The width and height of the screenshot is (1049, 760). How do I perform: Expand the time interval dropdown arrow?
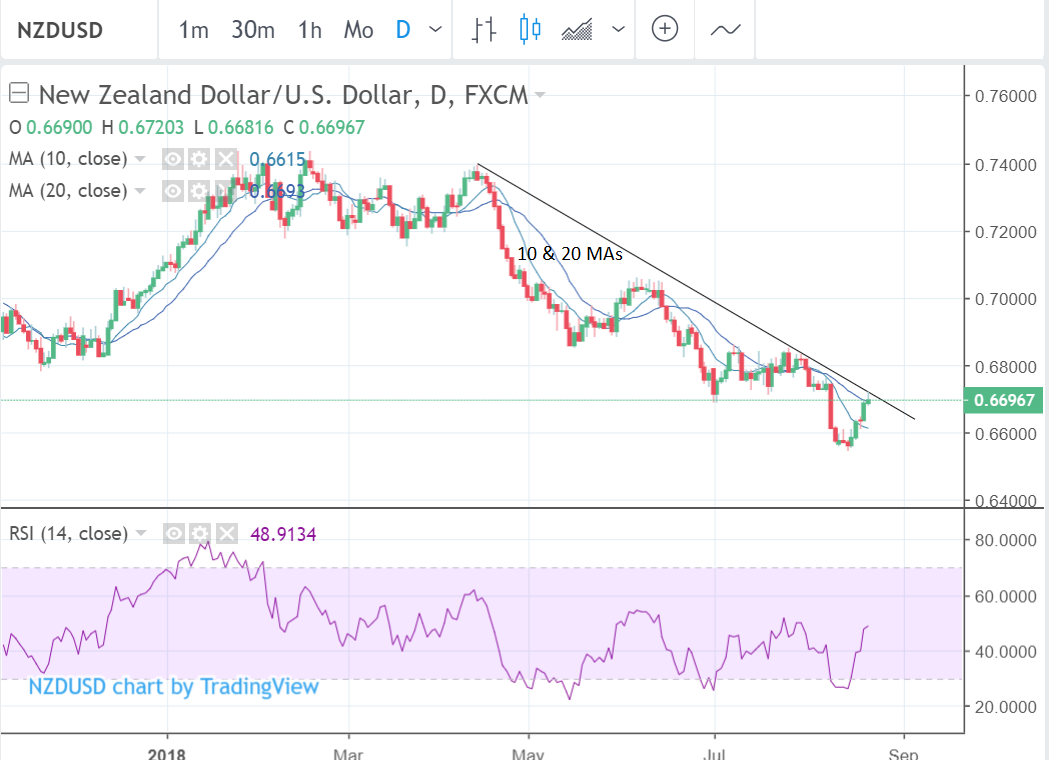click(x=435, y=29)
